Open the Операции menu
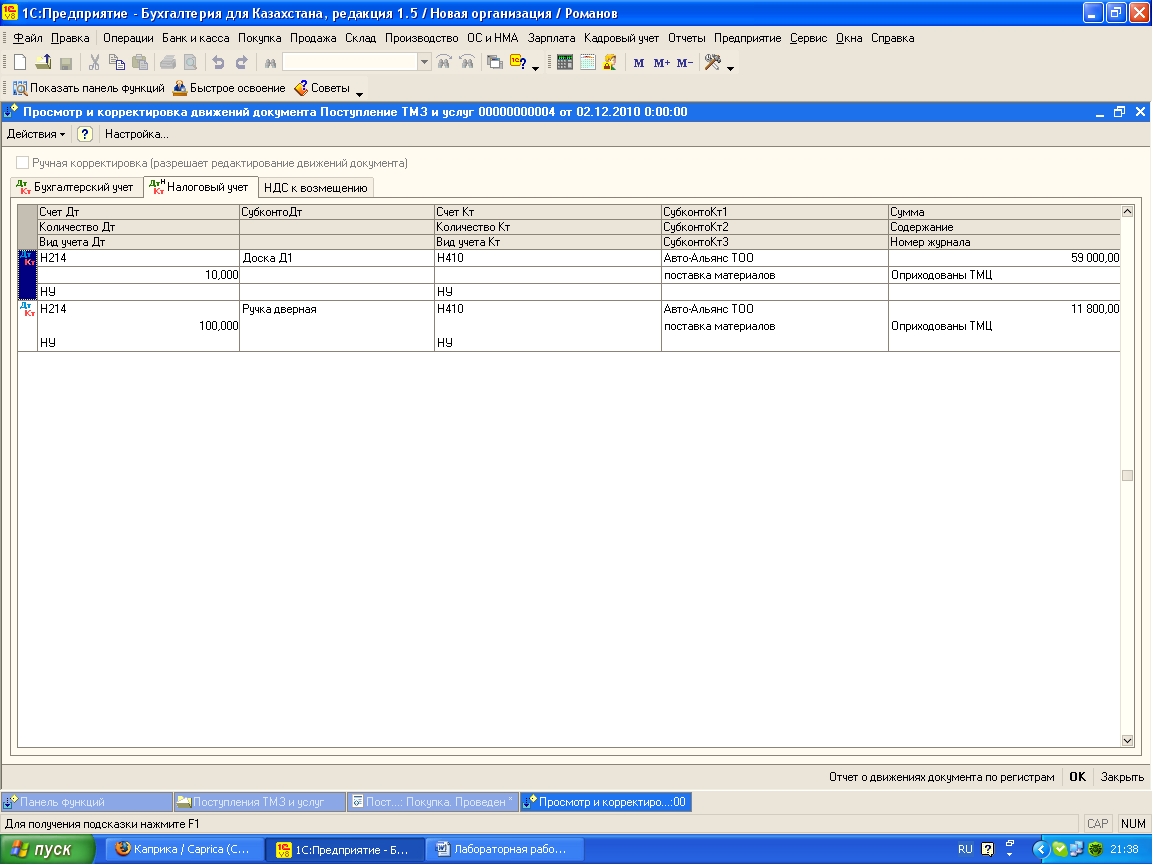Screen dimensions: 1152x864 (128, 38)
